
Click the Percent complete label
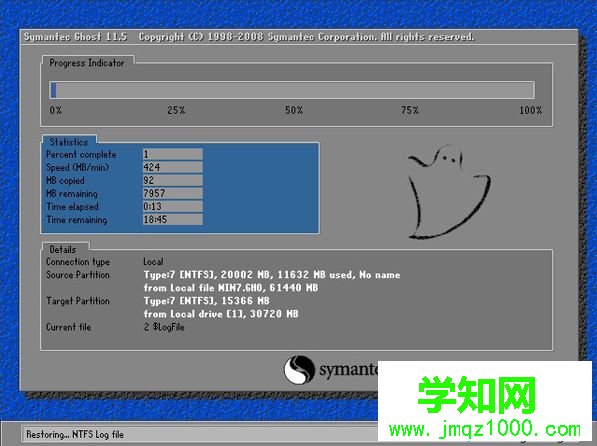pos(81,155)
